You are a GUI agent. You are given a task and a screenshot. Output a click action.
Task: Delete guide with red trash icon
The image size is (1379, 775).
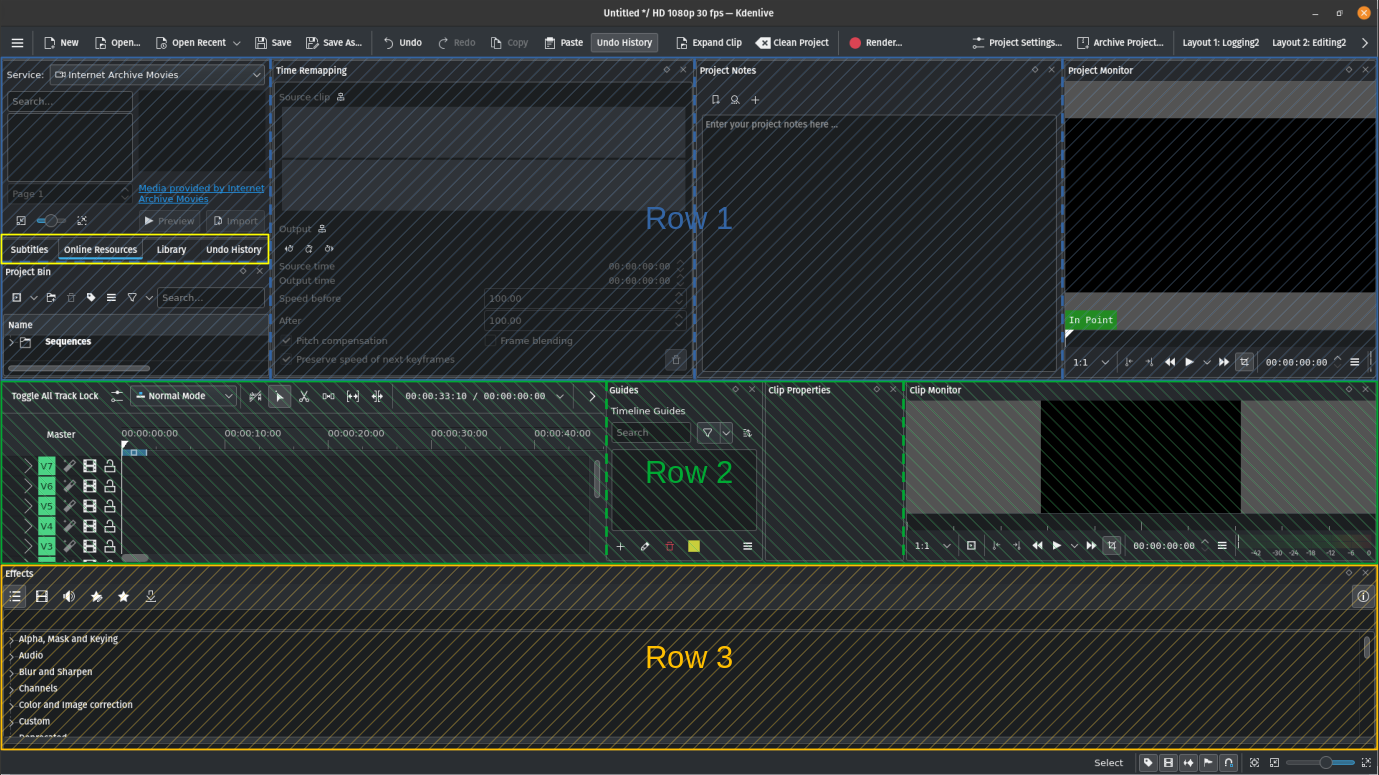[670, 546]
